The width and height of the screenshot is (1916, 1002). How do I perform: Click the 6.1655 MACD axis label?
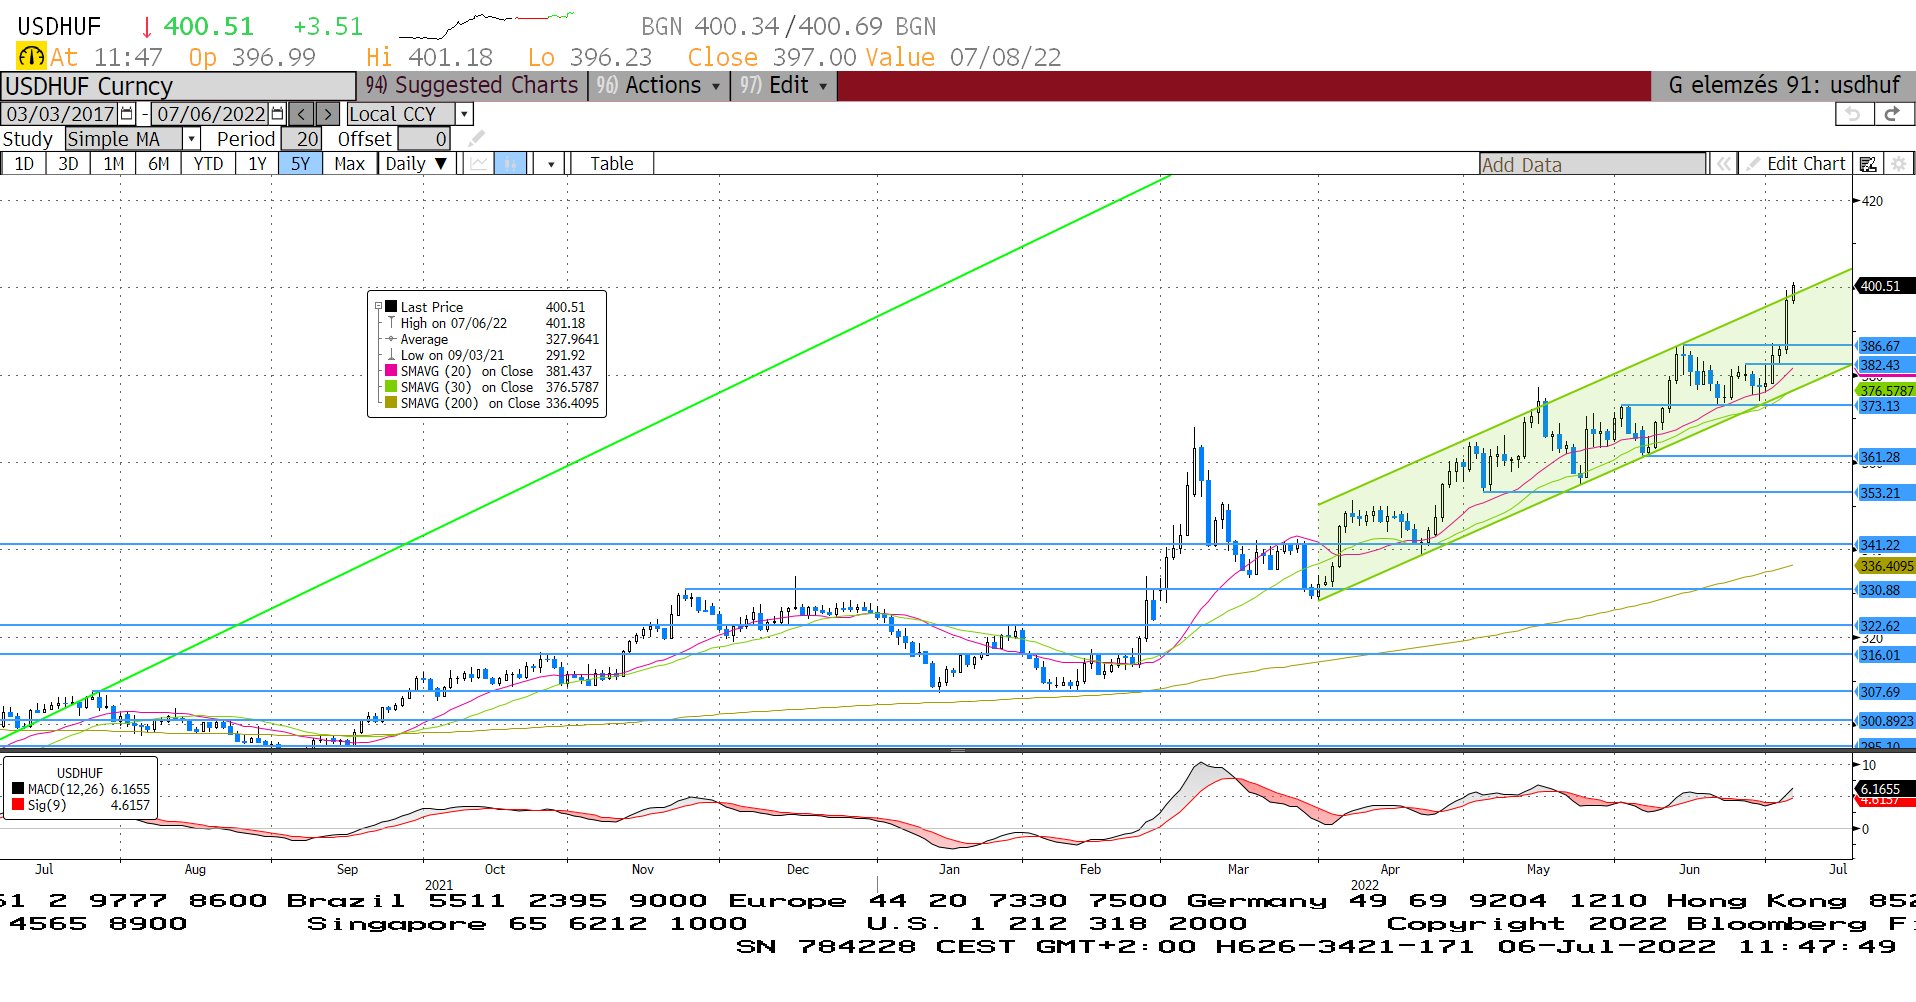click(x=1884, y=788)
